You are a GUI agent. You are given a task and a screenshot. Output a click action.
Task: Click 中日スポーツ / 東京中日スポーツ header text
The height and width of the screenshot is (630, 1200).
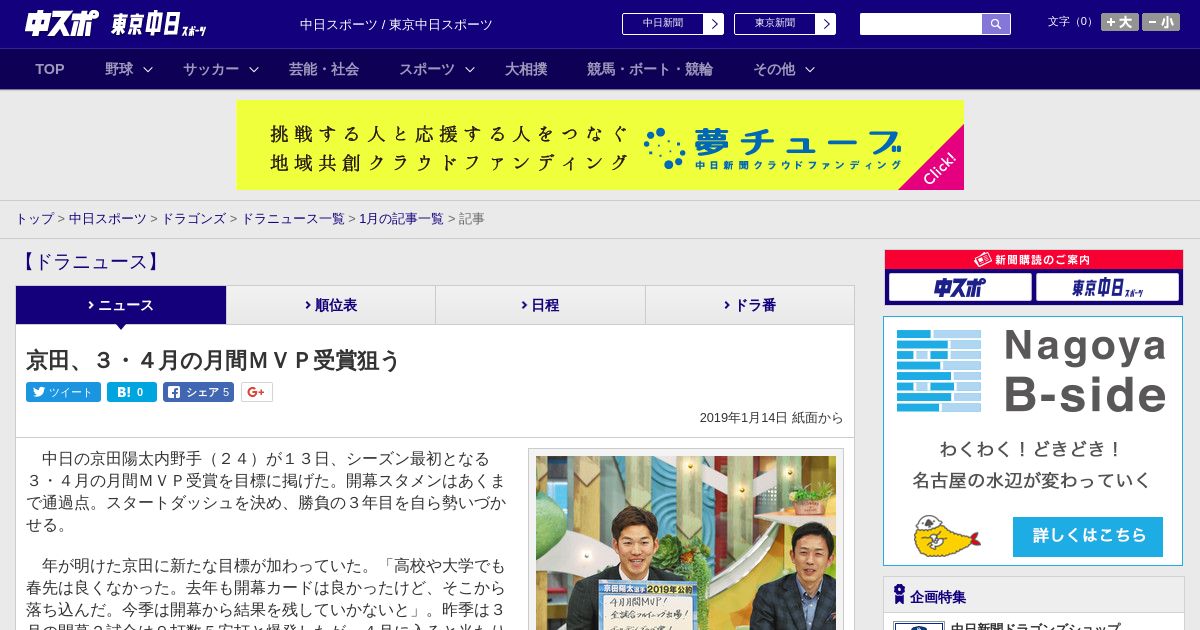pyautogui.click(x=396, y=24)
